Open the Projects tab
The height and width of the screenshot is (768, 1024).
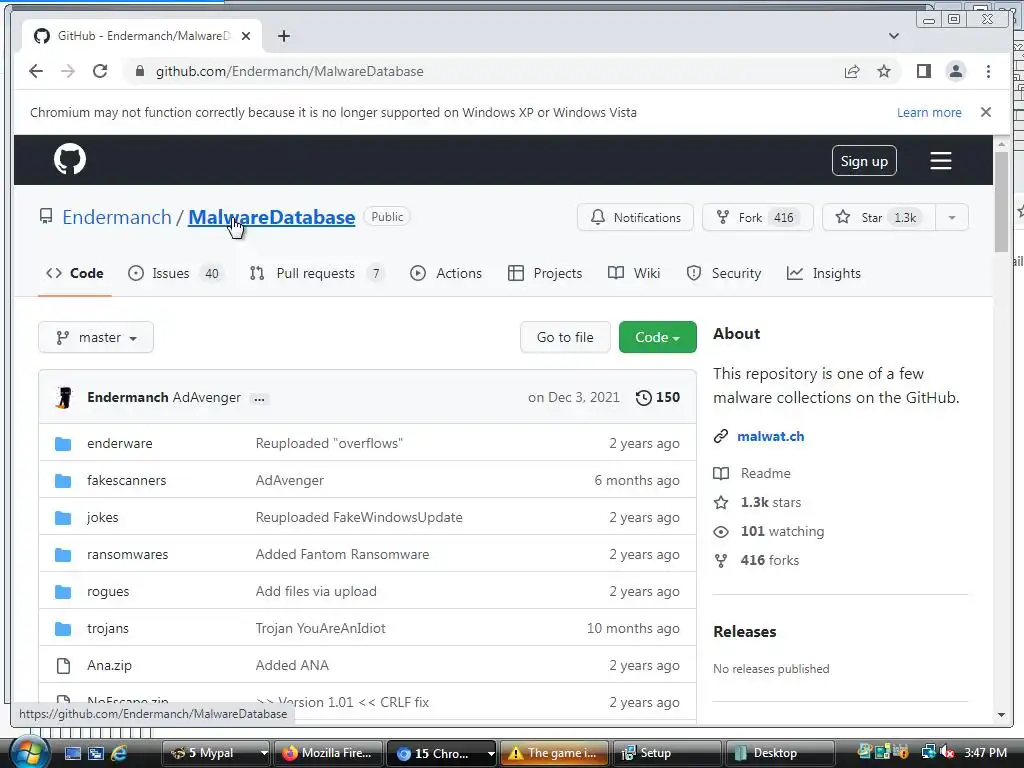tap(545, 274)
